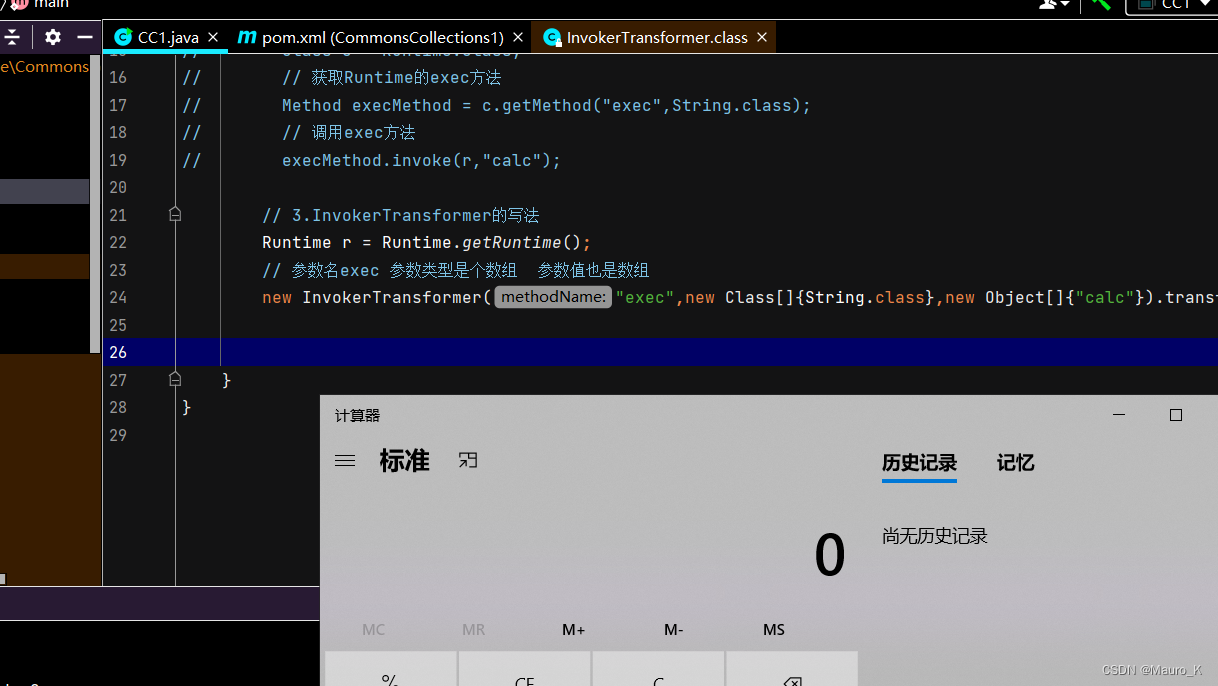1218x686 pixels.
Task: Collapse the method fold arrow at line 27
Action: point(175,380)
